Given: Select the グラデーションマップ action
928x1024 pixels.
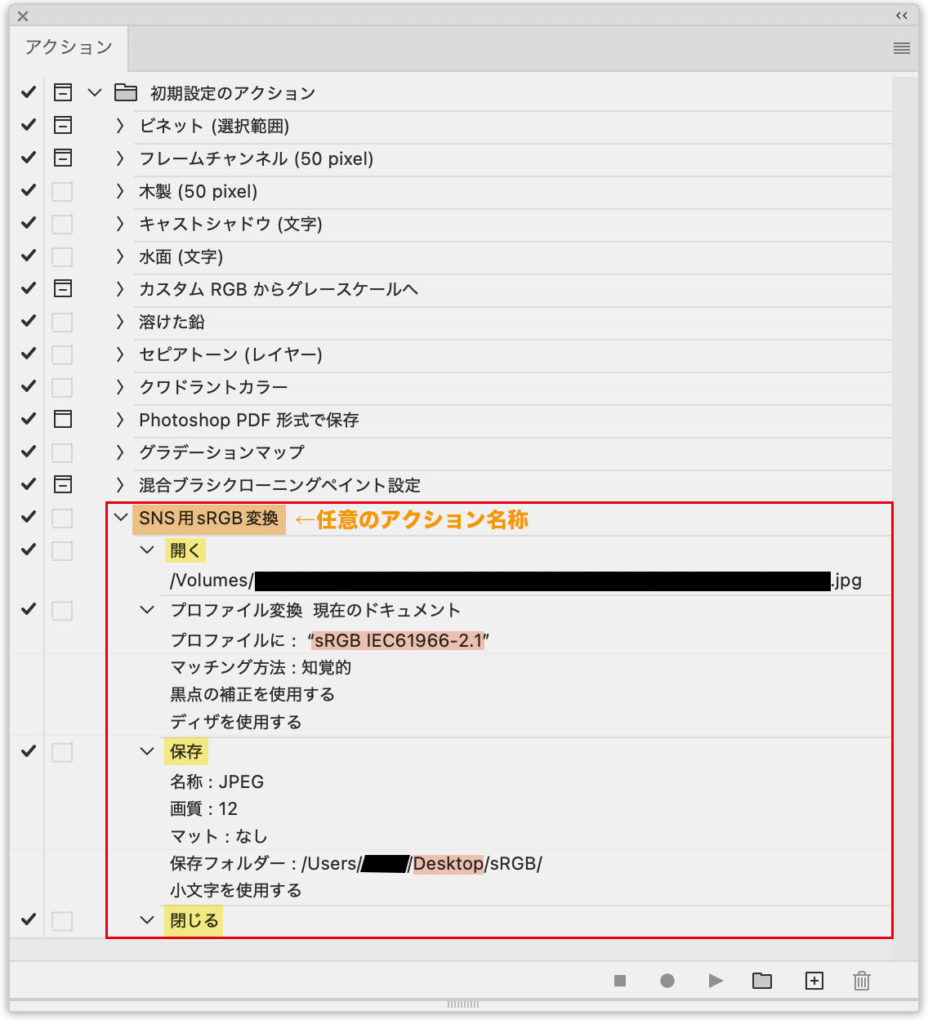Looking at the screenshot, I should pos(221,453).
